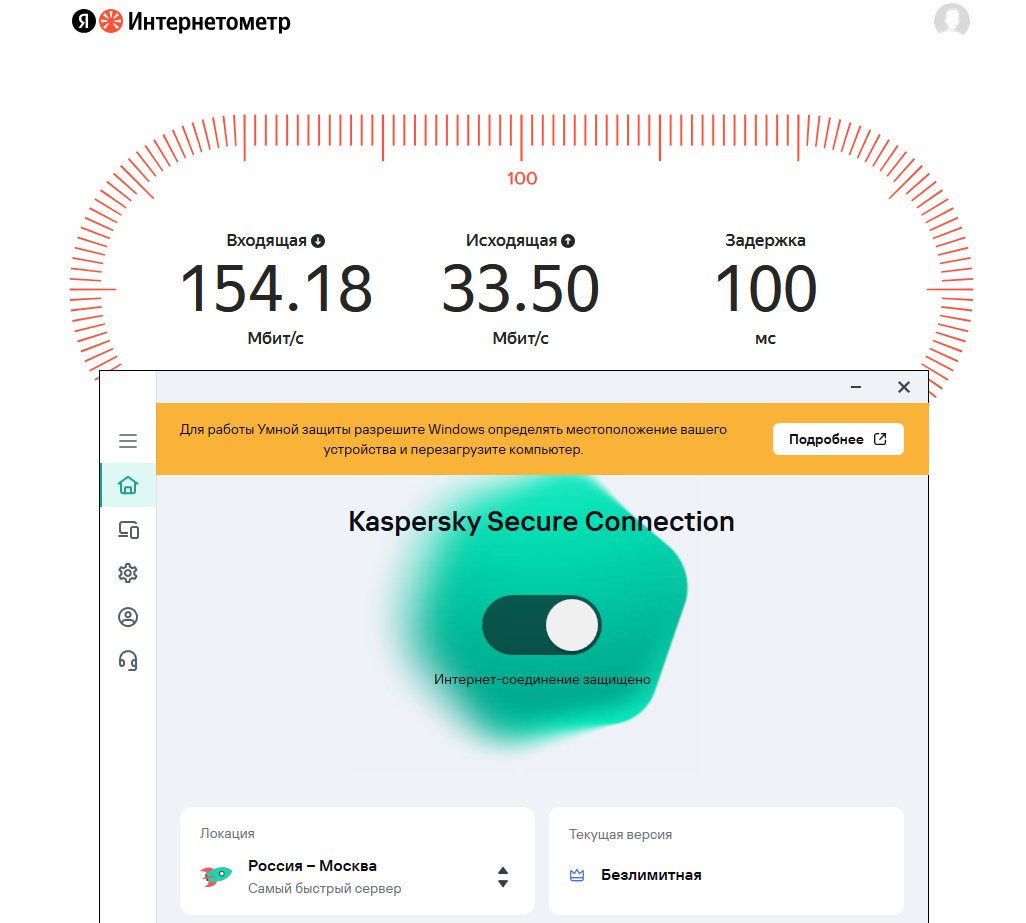Click the Безлимитная version label
1026x923 pixels.
(x=651, y=875)
